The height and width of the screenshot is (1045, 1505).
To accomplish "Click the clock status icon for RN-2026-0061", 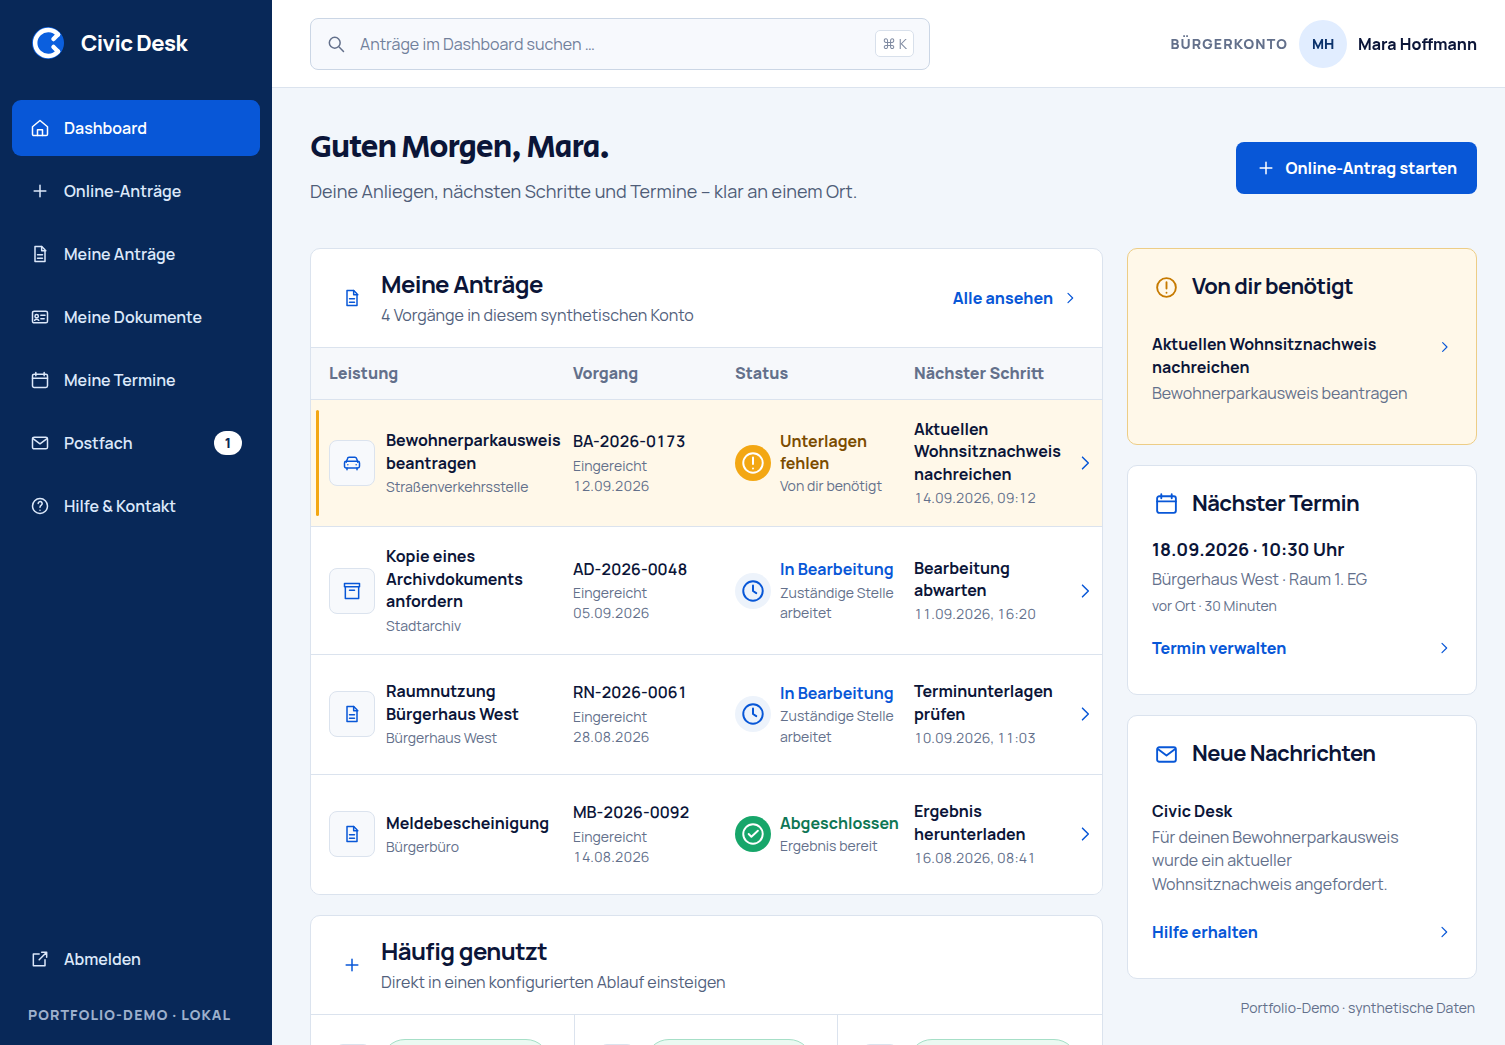I will [753, 714].
